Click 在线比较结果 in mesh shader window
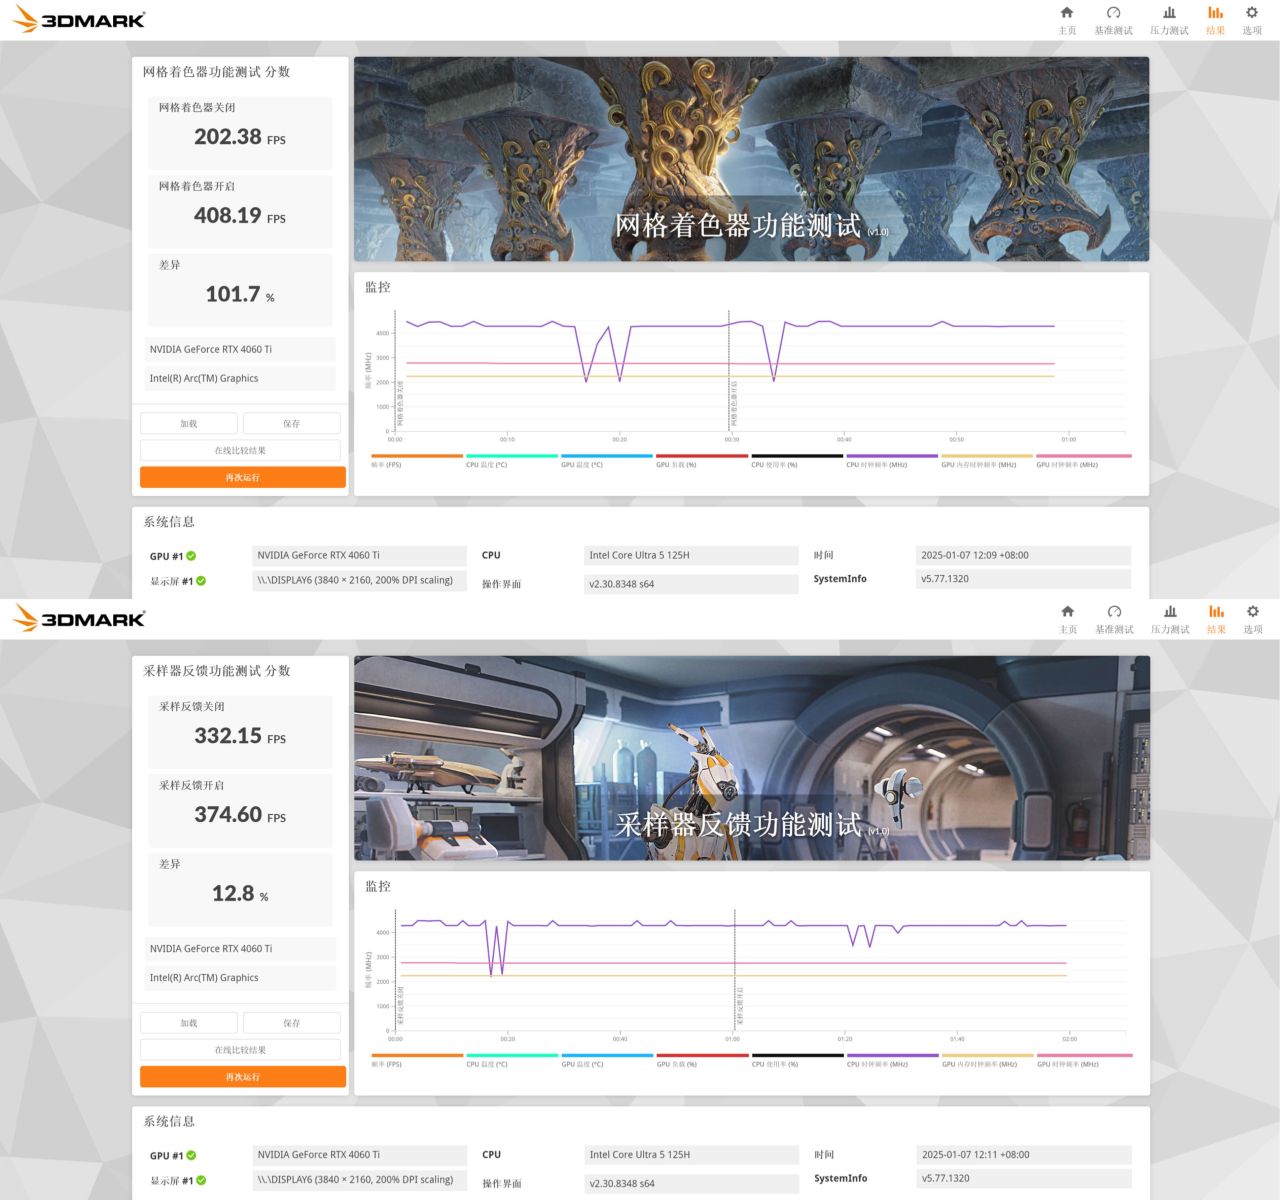Image resolution: width=1280 pixels, height=1200 pixels. (x=240, y=450)
